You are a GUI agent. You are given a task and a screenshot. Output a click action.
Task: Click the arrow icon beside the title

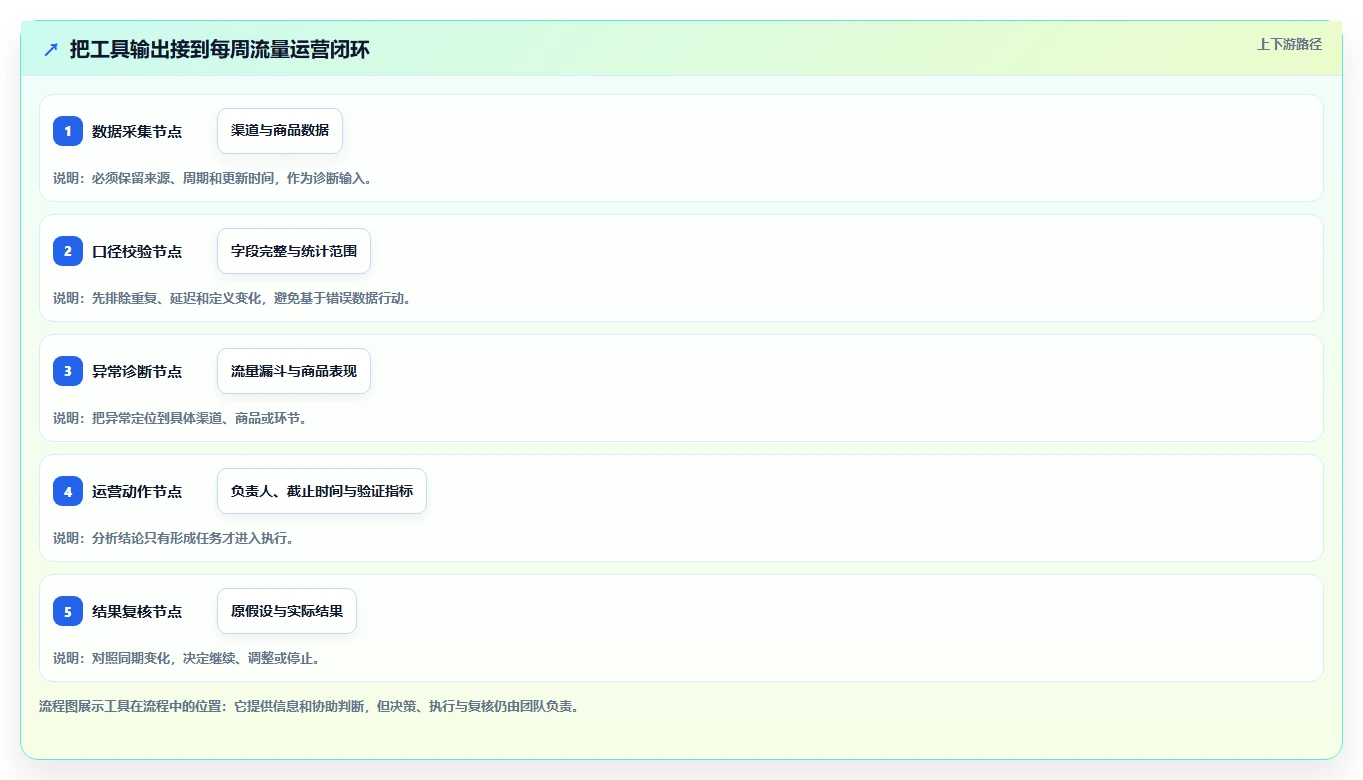click(51, 49)
